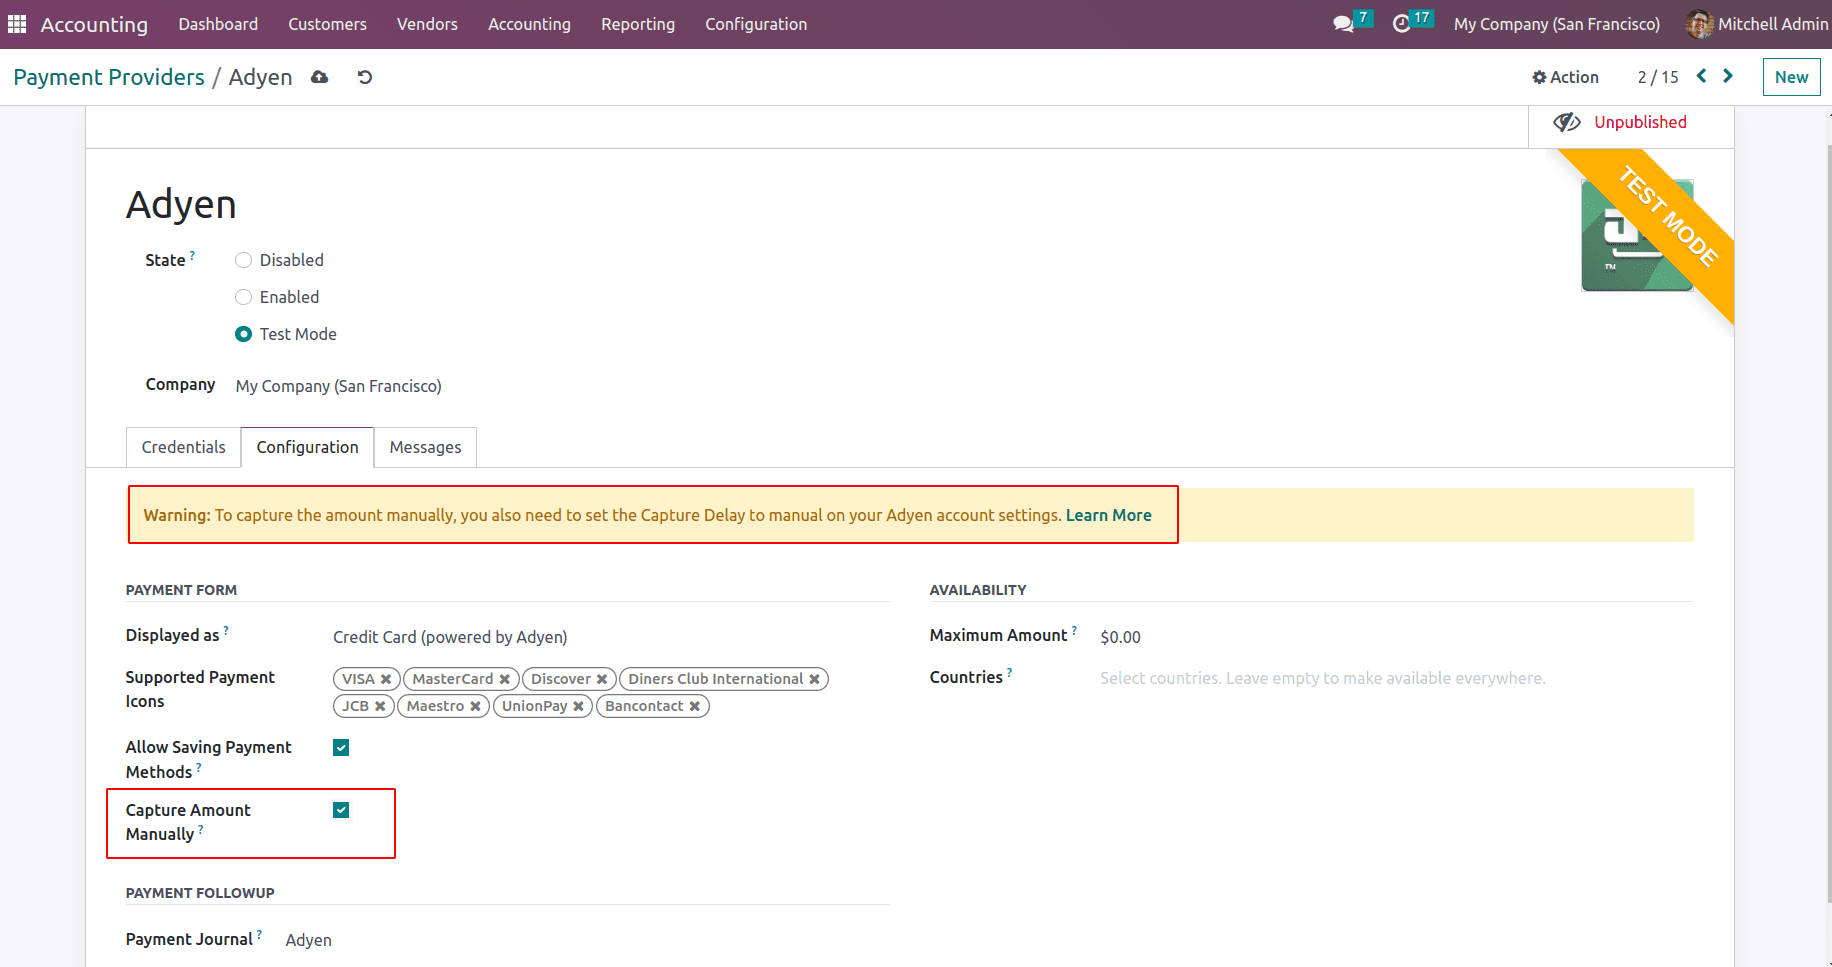Toggle Capture Amount Manually checkbox
The width and height of the screenshot is (1832, 967).
tap(341, 810)
